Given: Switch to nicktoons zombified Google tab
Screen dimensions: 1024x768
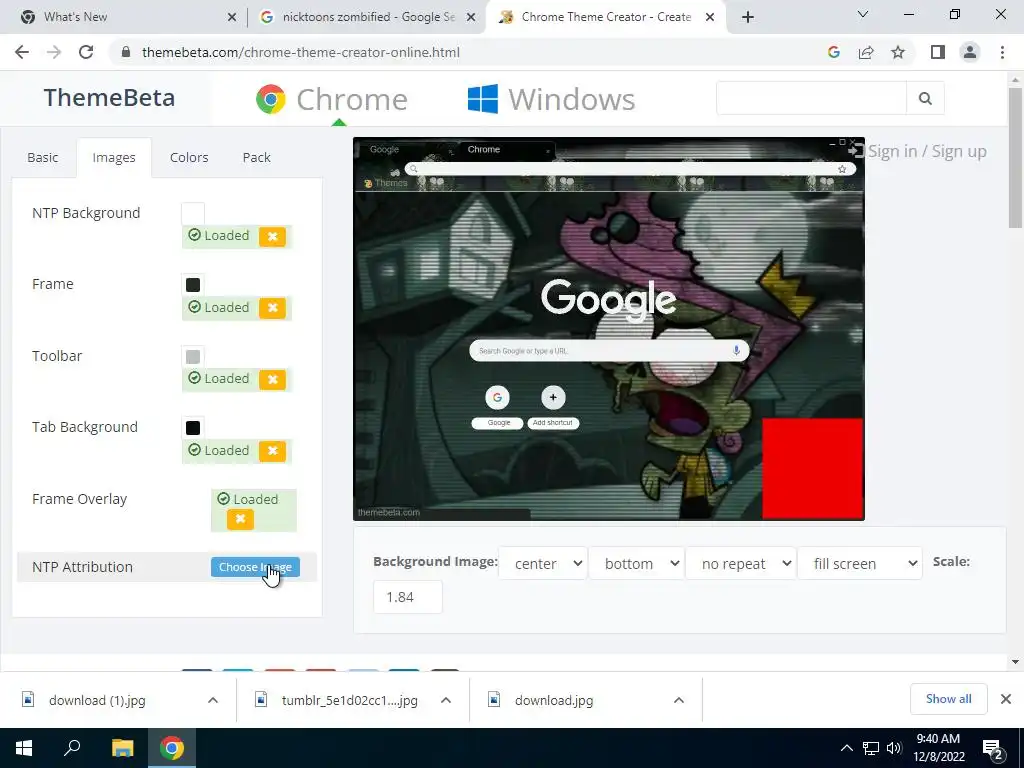Looking at the screenshot, I should coord(368,17).
